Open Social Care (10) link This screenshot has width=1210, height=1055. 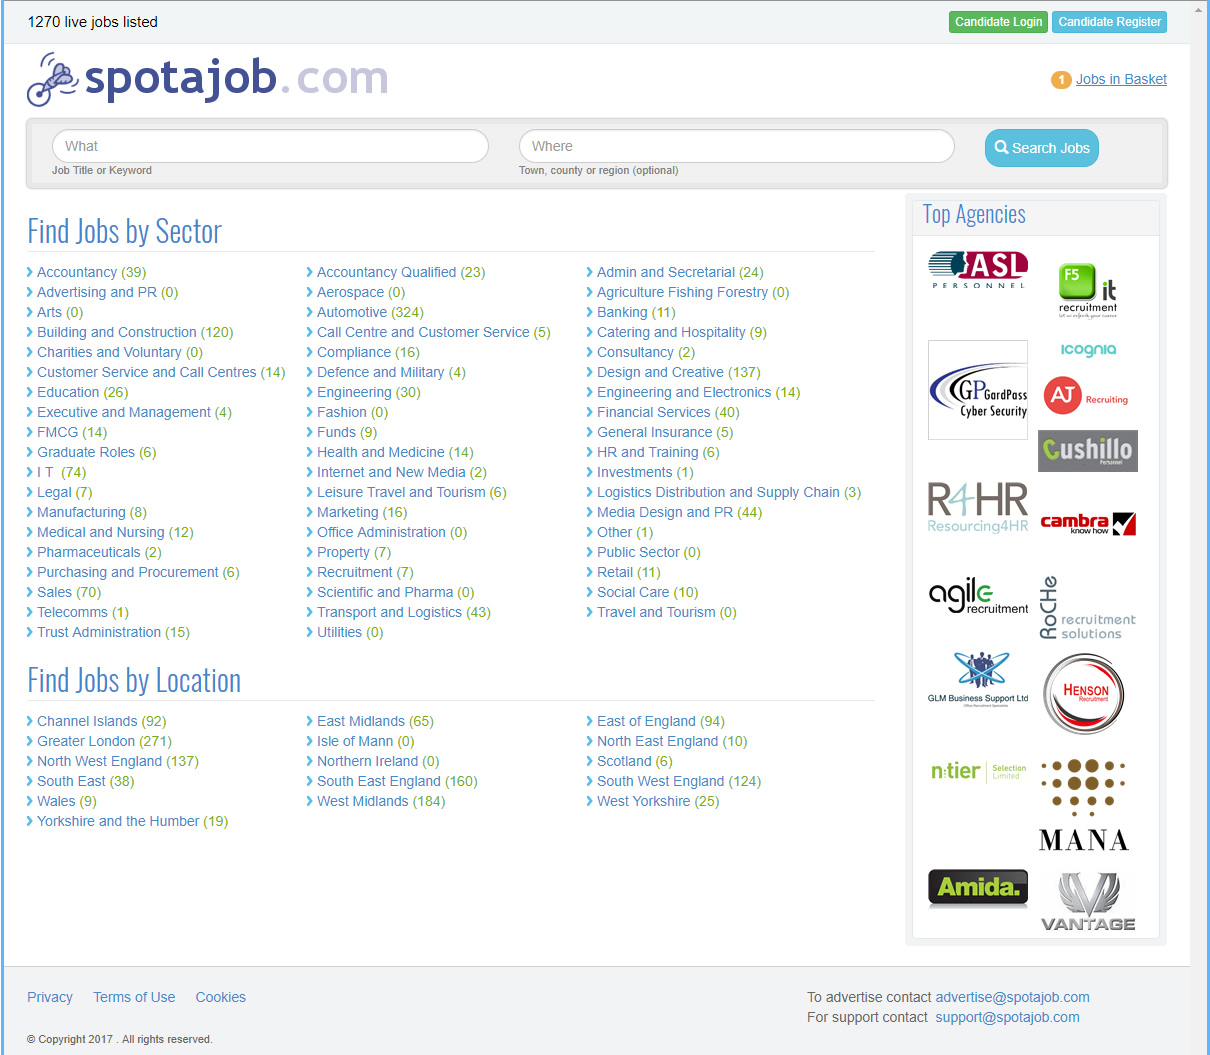tap(647, 592)
